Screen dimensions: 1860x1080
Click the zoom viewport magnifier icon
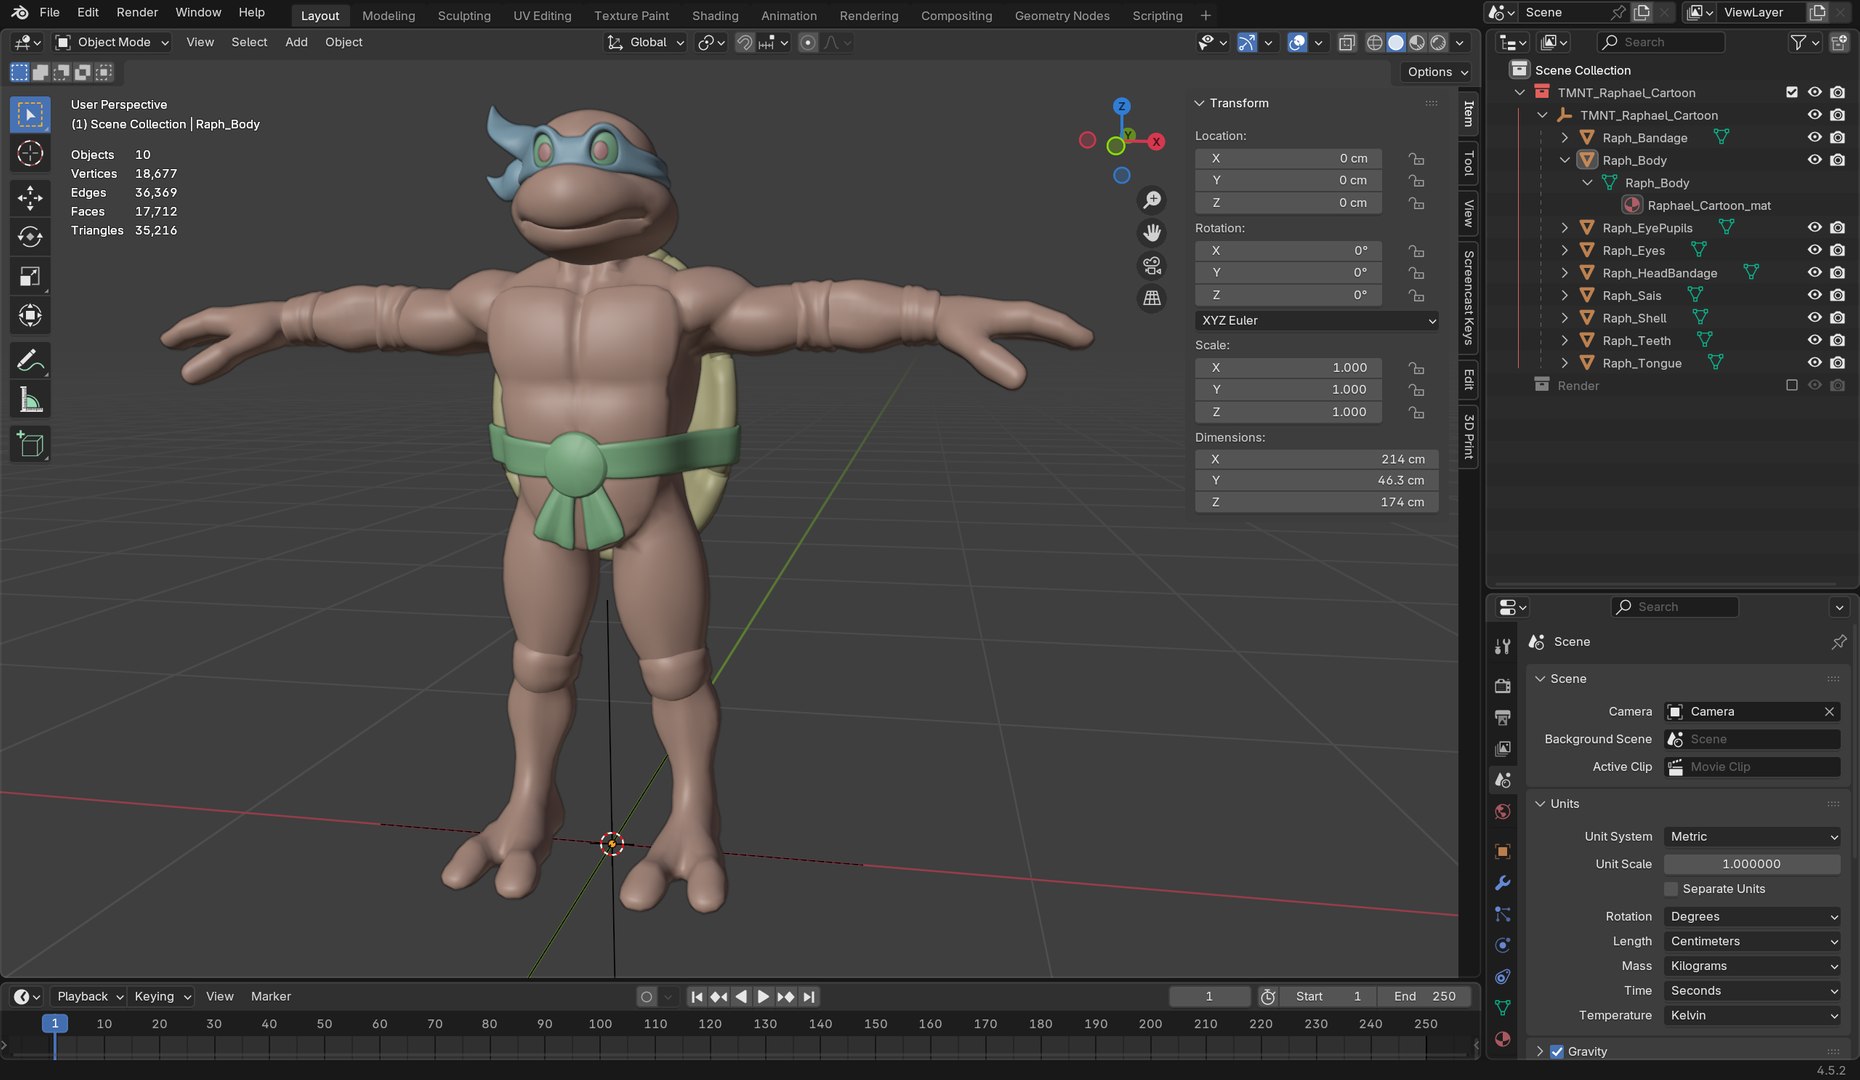click(x=1152, y=201)
